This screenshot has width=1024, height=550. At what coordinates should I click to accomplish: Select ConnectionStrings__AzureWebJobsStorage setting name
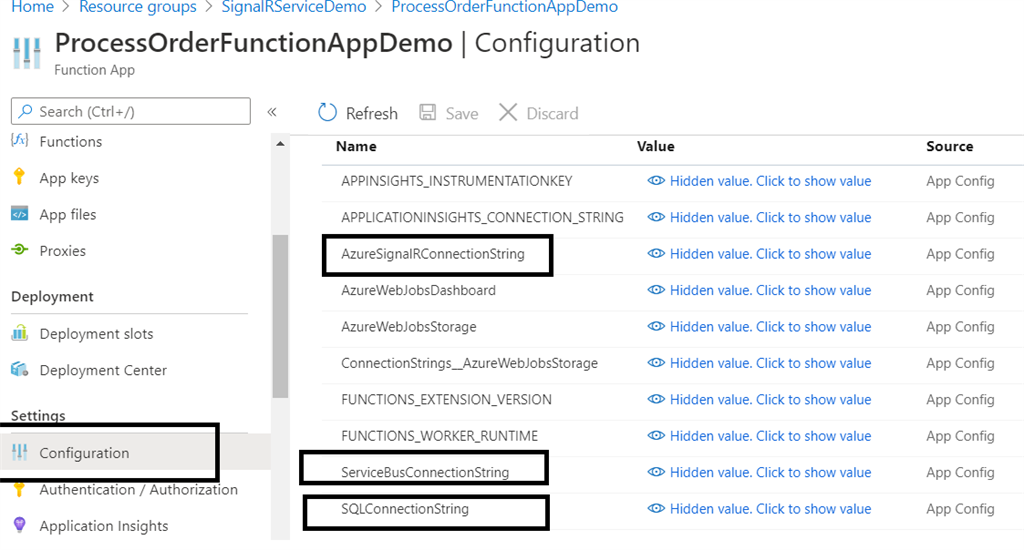[x=469, y=363]
